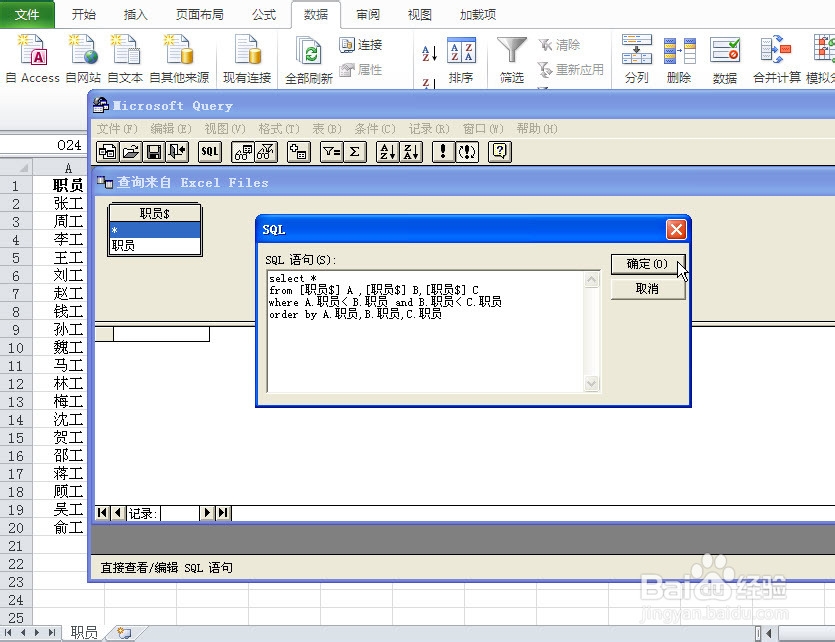
Task: Click Cycle Through Totals sigma icon
Action: [355, 152]
